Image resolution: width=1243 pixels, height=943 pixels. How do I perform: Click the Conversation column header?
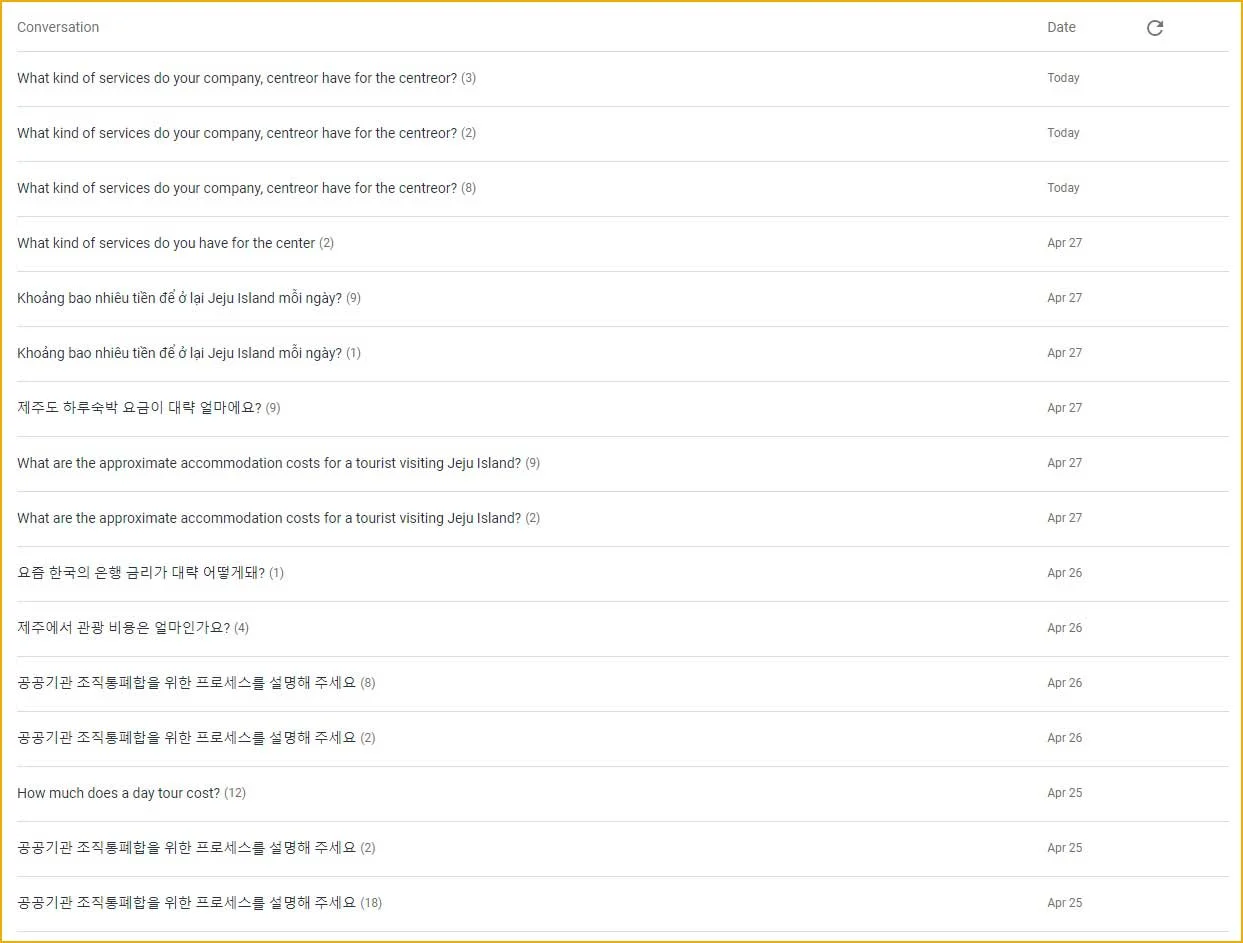(x=58, y=27)
